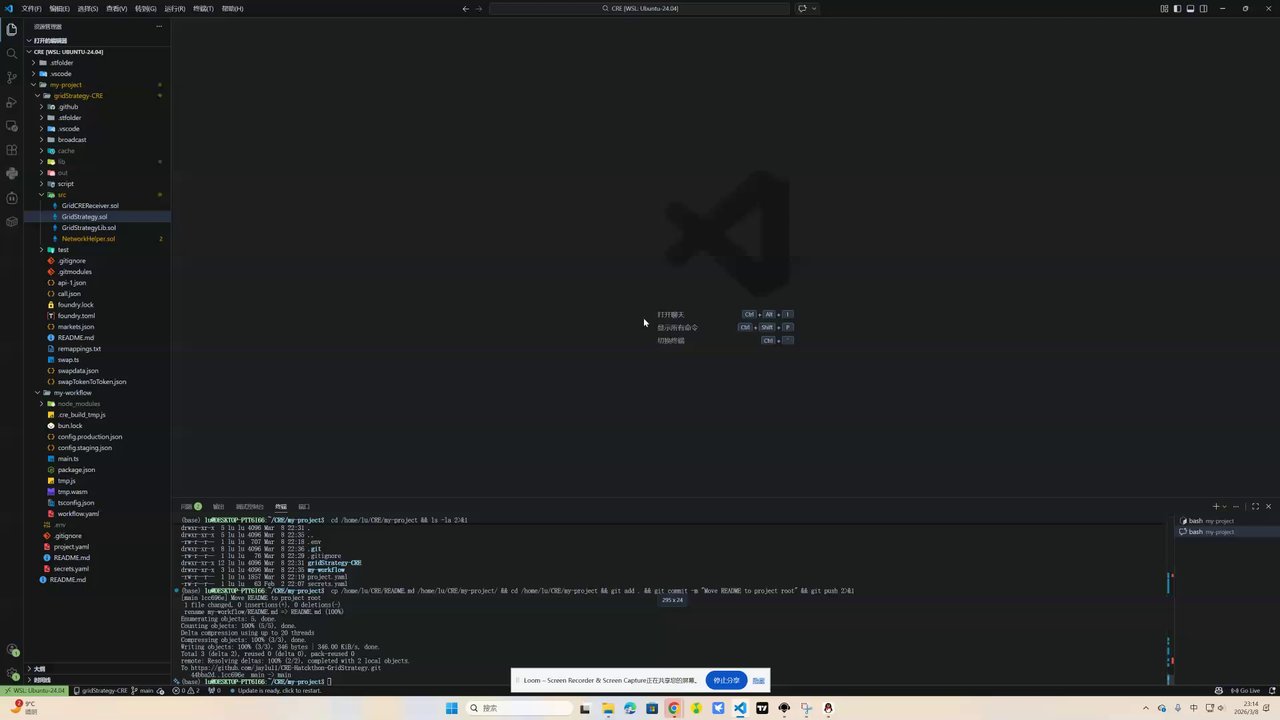Open the Python activity bar icon
Screen dimensions: 1280x720
click(x=12, y=174)
